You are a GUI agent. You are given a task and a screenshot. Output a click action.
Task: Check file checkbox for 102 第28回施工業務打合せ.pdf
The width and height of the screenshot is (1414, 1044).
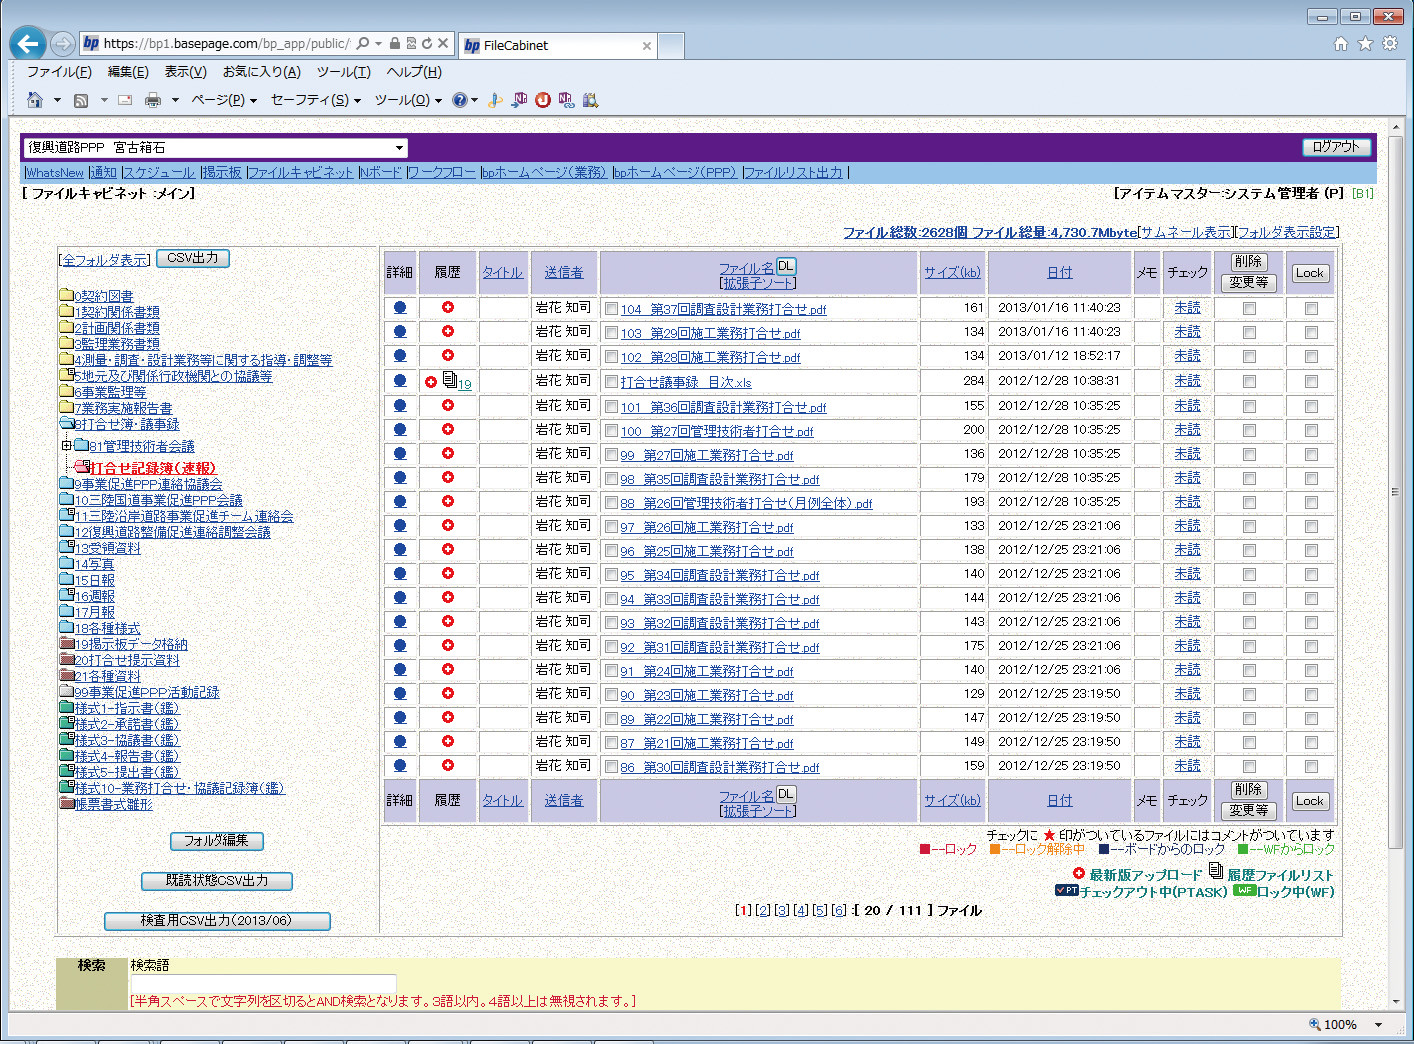[611, 357]
